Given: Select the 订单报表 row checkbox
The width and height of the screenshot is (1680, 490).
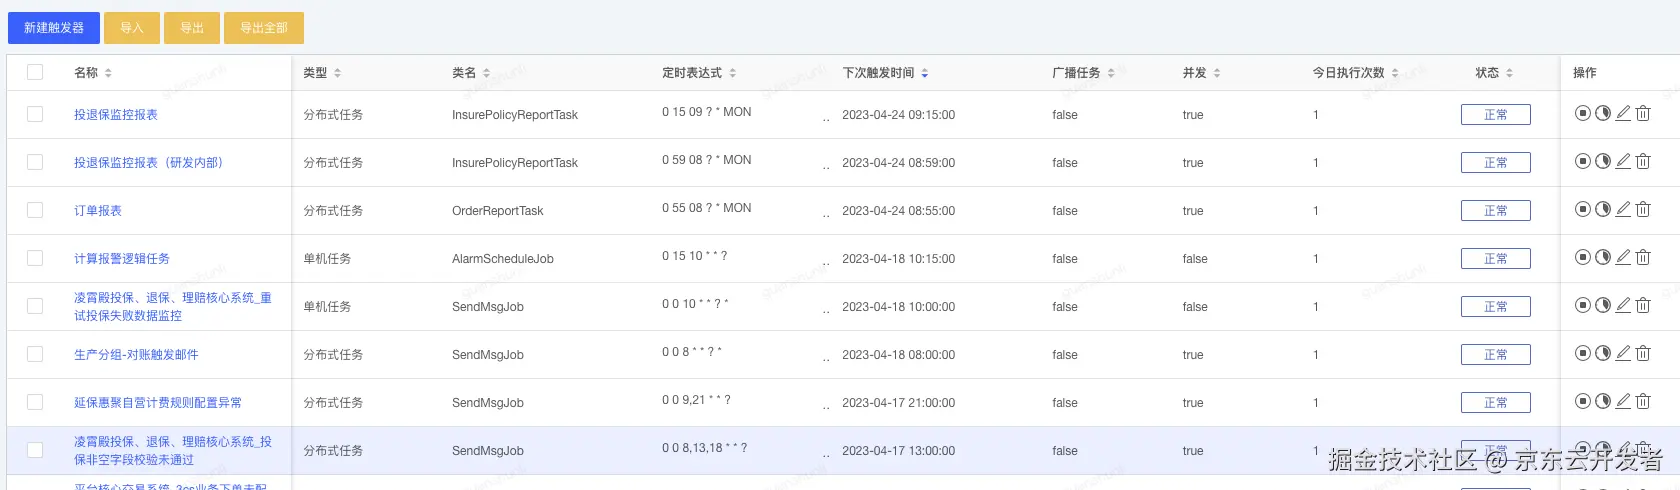Looking at the screenshot, I should click(x=35, y=210).
